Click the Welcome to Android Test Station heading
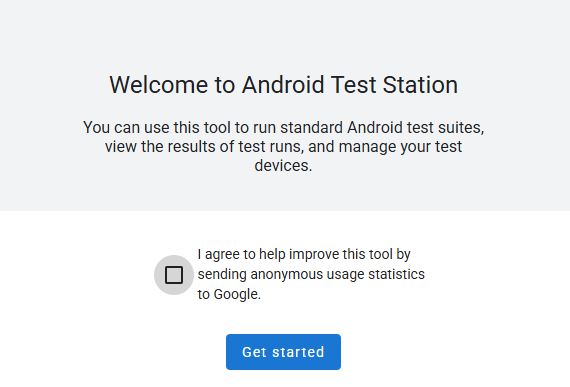The width and height of the screenshot is (570, 387). point(284,85)
